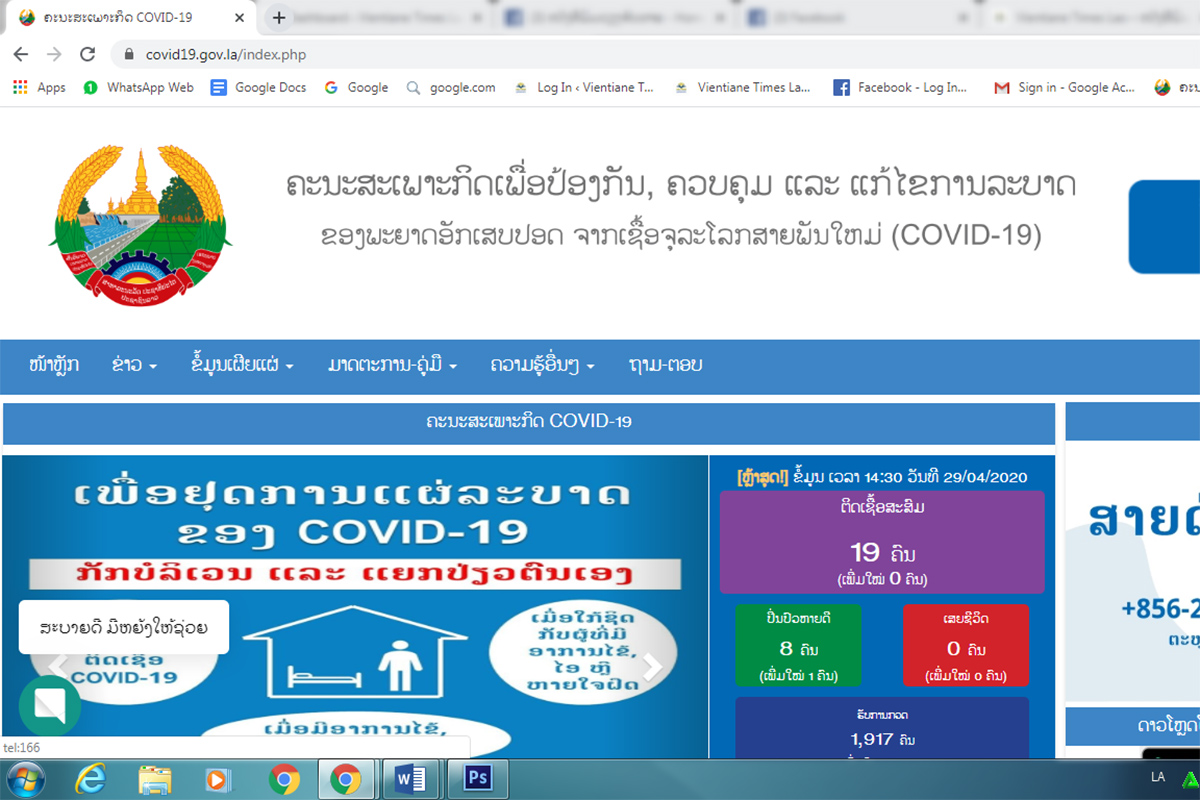Expand the ຄວາມຮູ້ອື່ນໆ dropdown menu
Image resolution: width=1200 pixels, height=800 pixels.
tap(542, 366)
